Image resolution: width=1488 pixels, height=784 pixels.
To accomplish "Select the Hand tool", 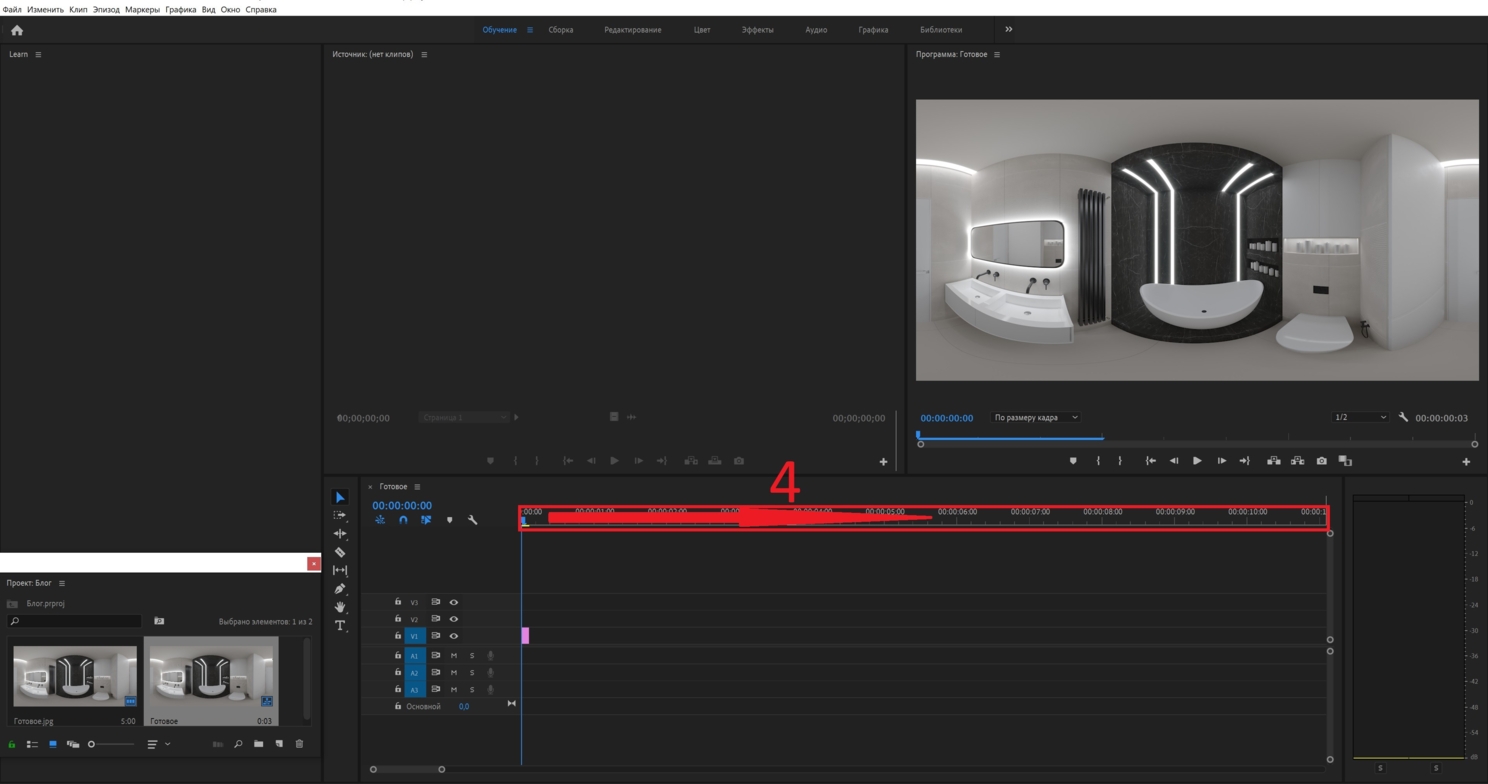I will 340,607.
